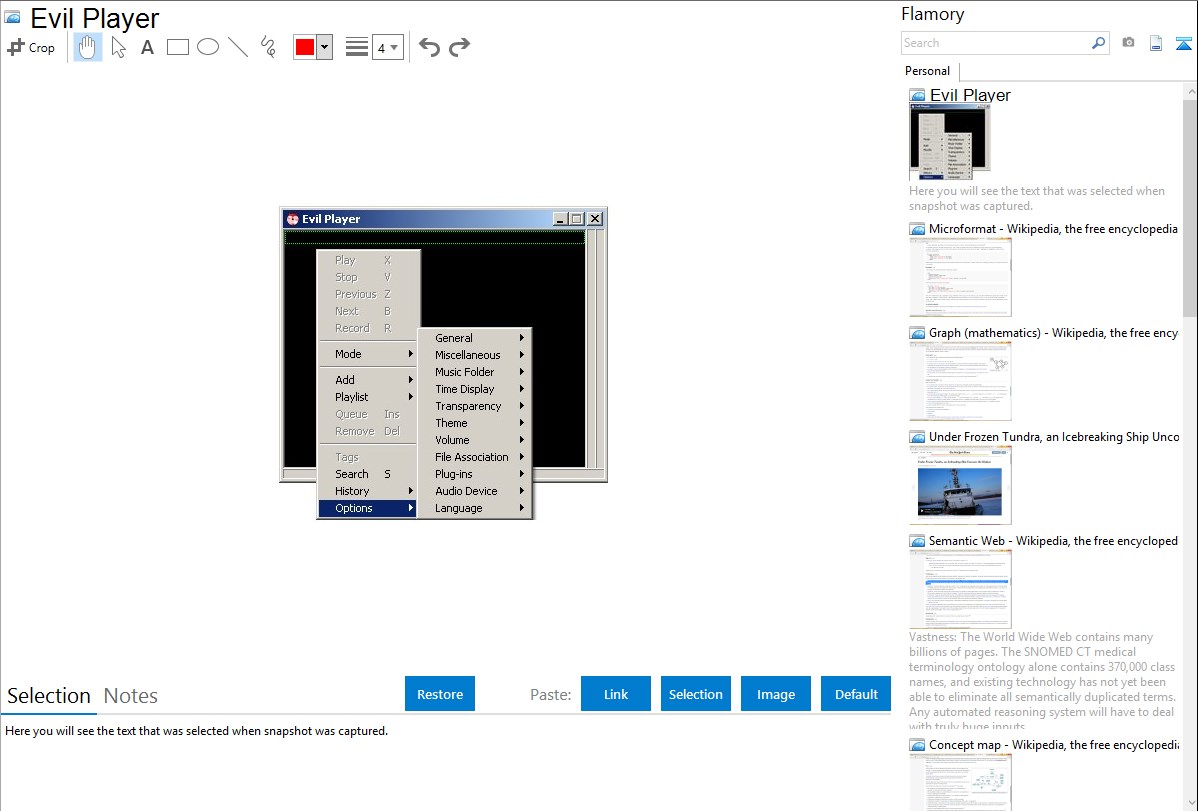Paste as Link button

tap(616, 694)
